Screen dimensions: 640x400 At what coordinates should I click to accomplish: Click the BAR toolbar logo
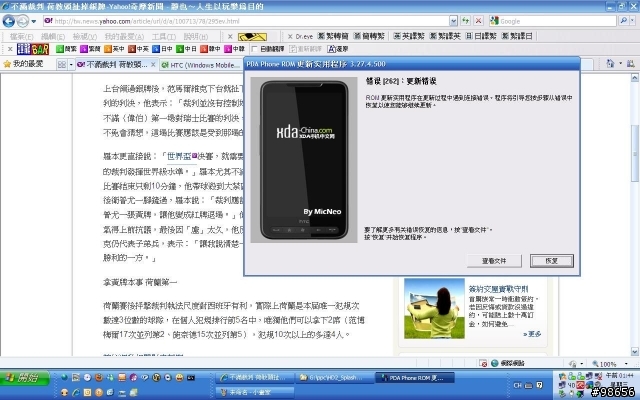pos(33,49)
